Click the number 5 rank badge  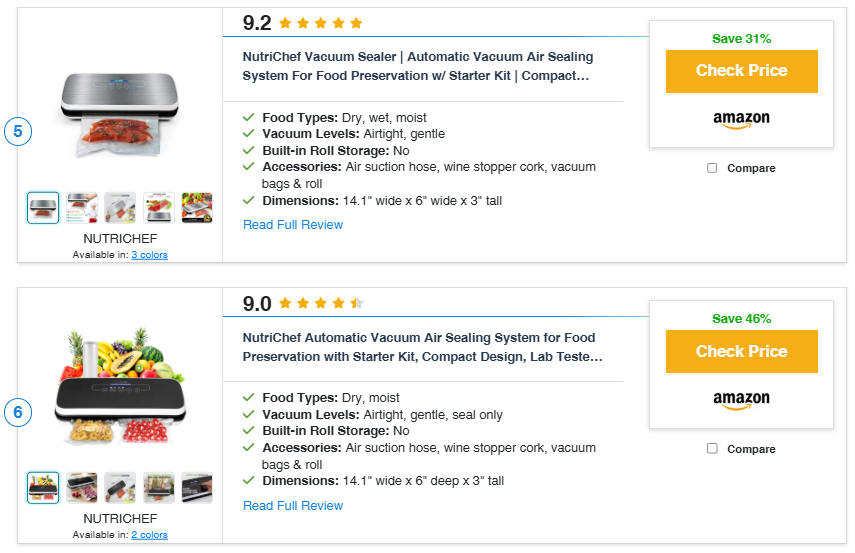[18, 131]
